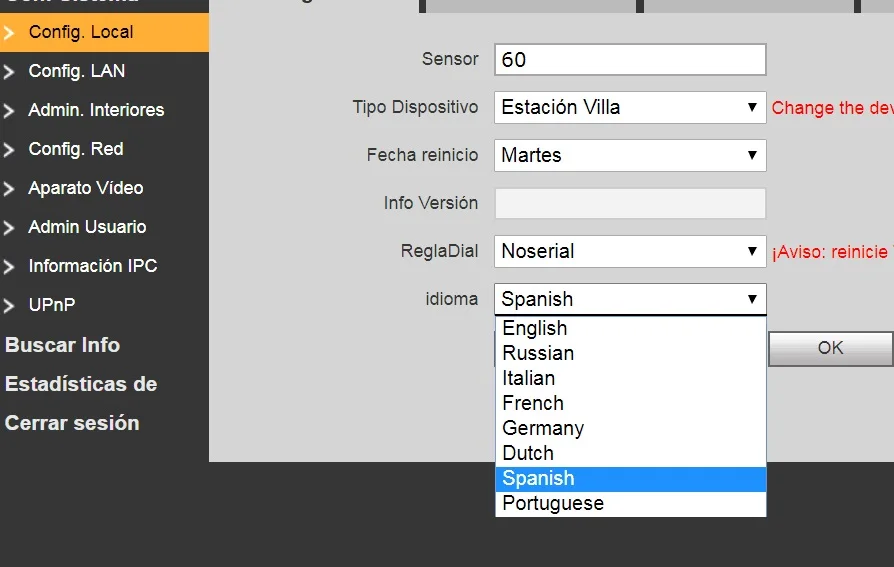
Task: Click the arrow icon next to Admin. Interiores
Action: tap(9, 110)
